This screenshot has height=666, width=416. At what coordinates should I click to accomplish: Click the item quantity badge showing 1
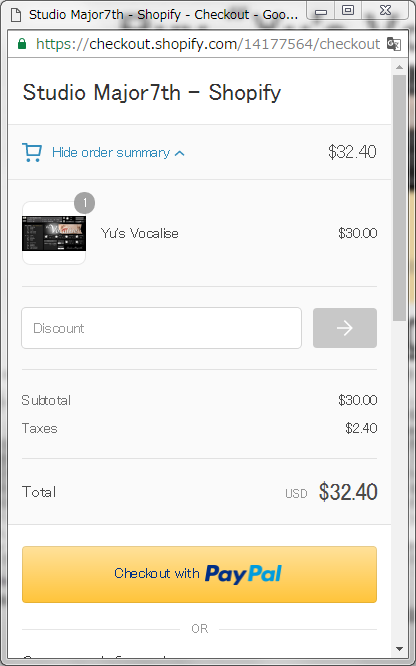85,203
